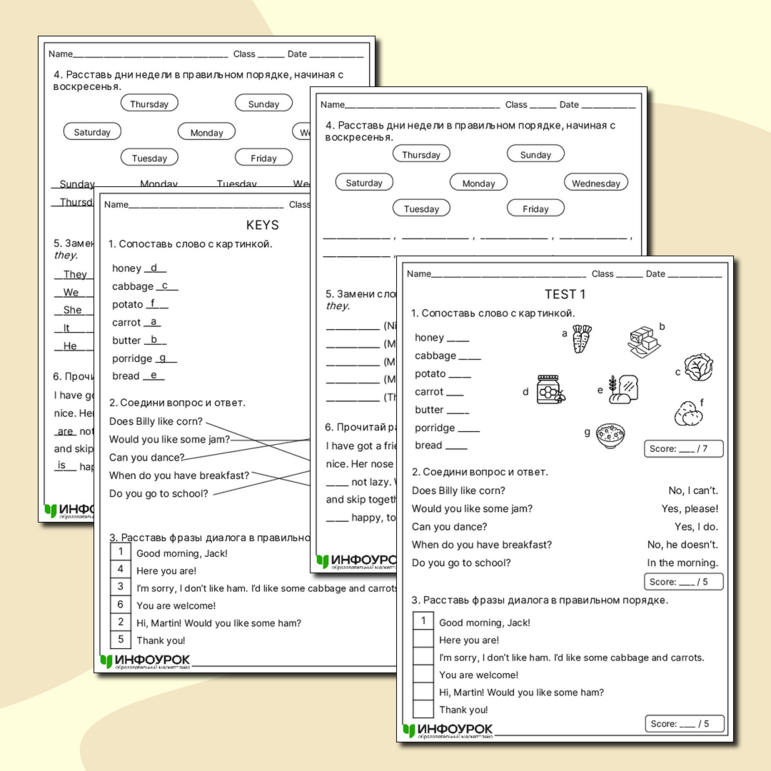The image size is (771, 771).
Task: Click the blank after 'butter' on TEST 1
Action: (x=458, y=411)
